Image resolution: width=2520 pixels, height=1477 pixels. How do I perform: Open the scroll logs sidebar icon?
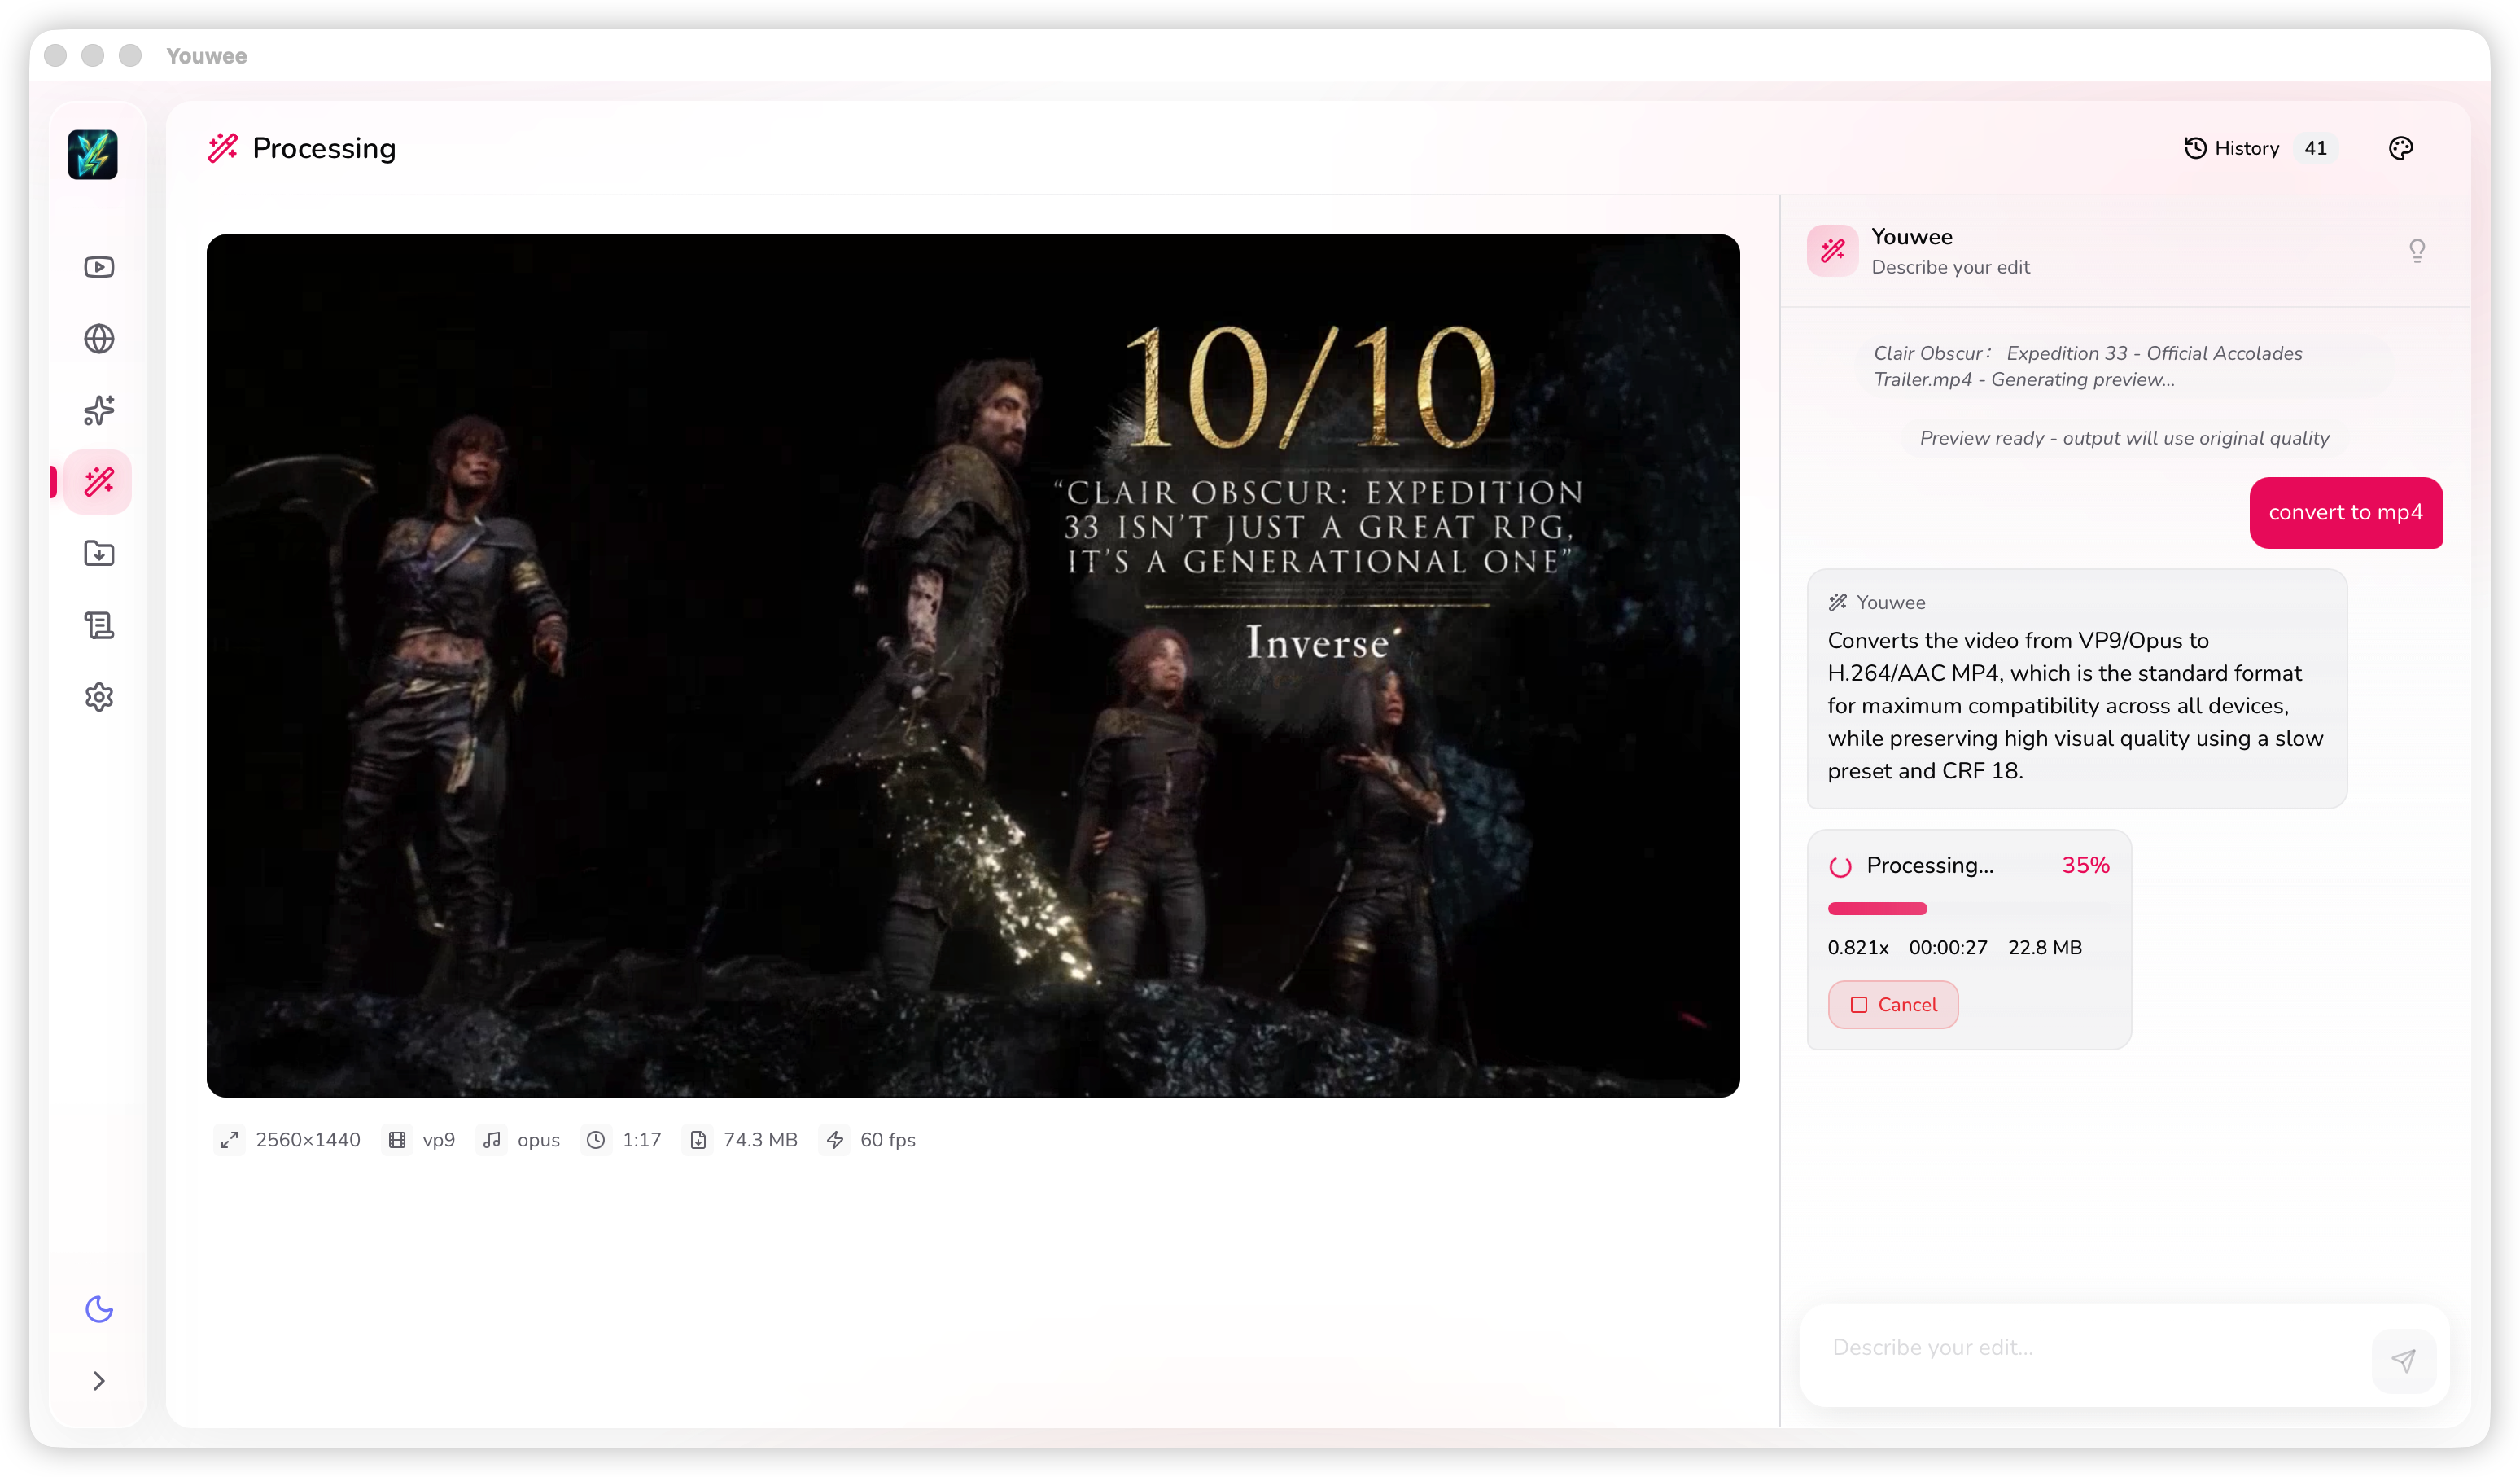click(x=99, y=625)
